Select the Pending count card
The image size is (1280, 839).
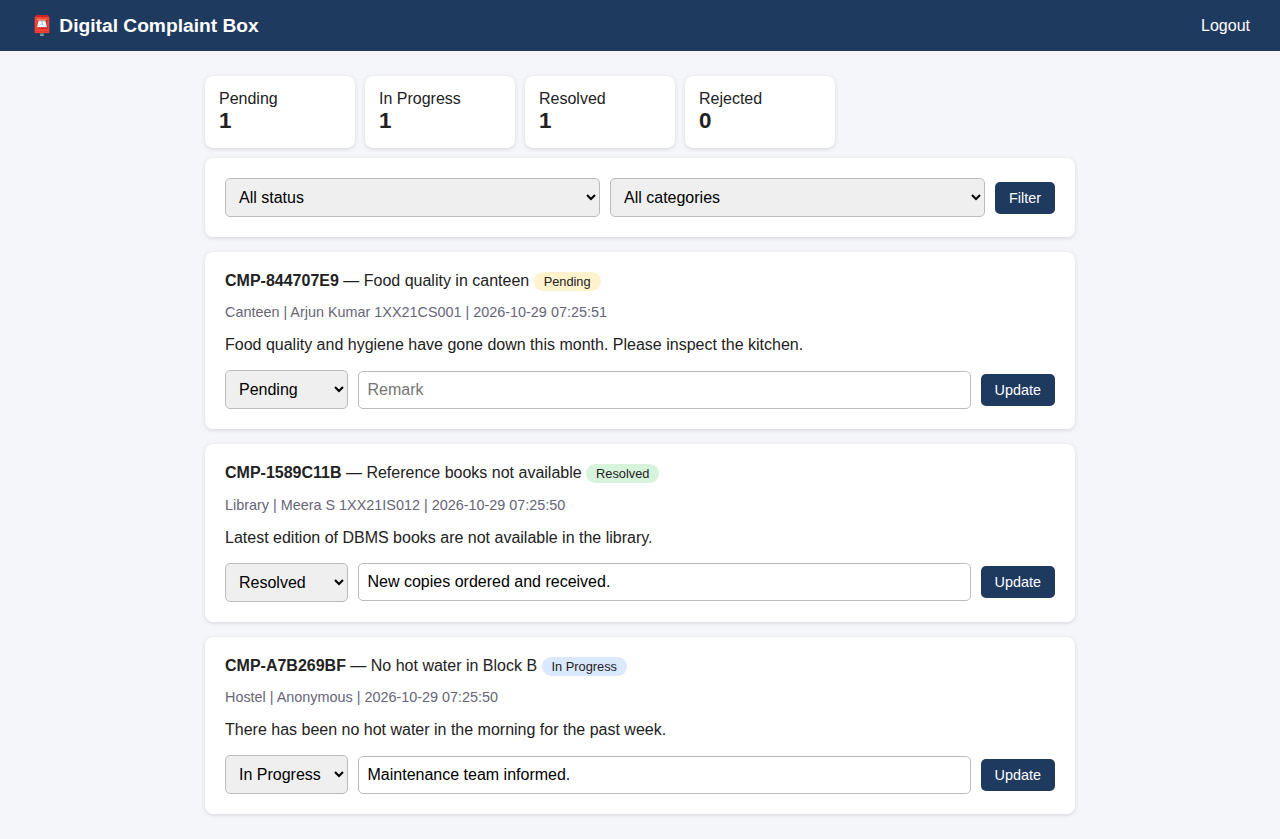tap(280, 112)
